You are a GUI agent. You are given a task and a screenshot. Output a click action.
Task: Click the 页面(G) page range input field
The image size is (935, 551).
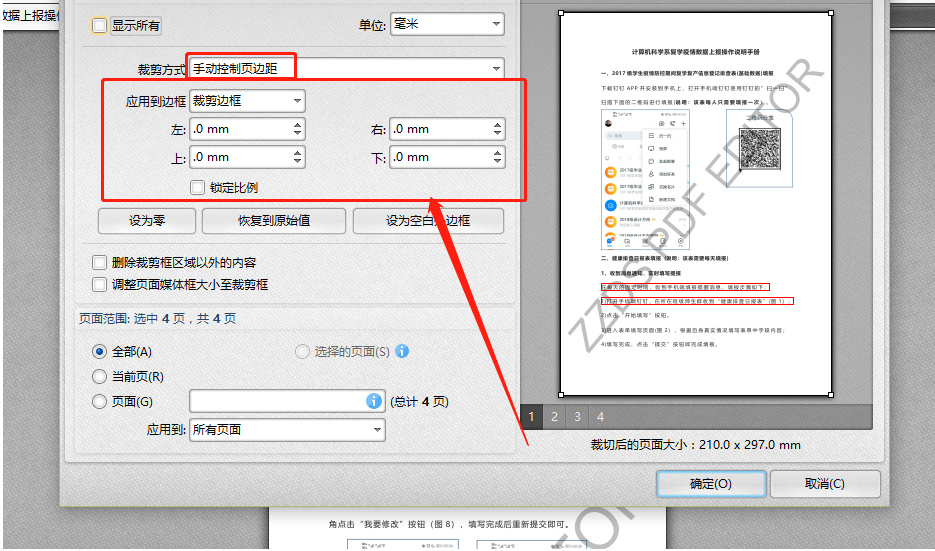point(287,401)
